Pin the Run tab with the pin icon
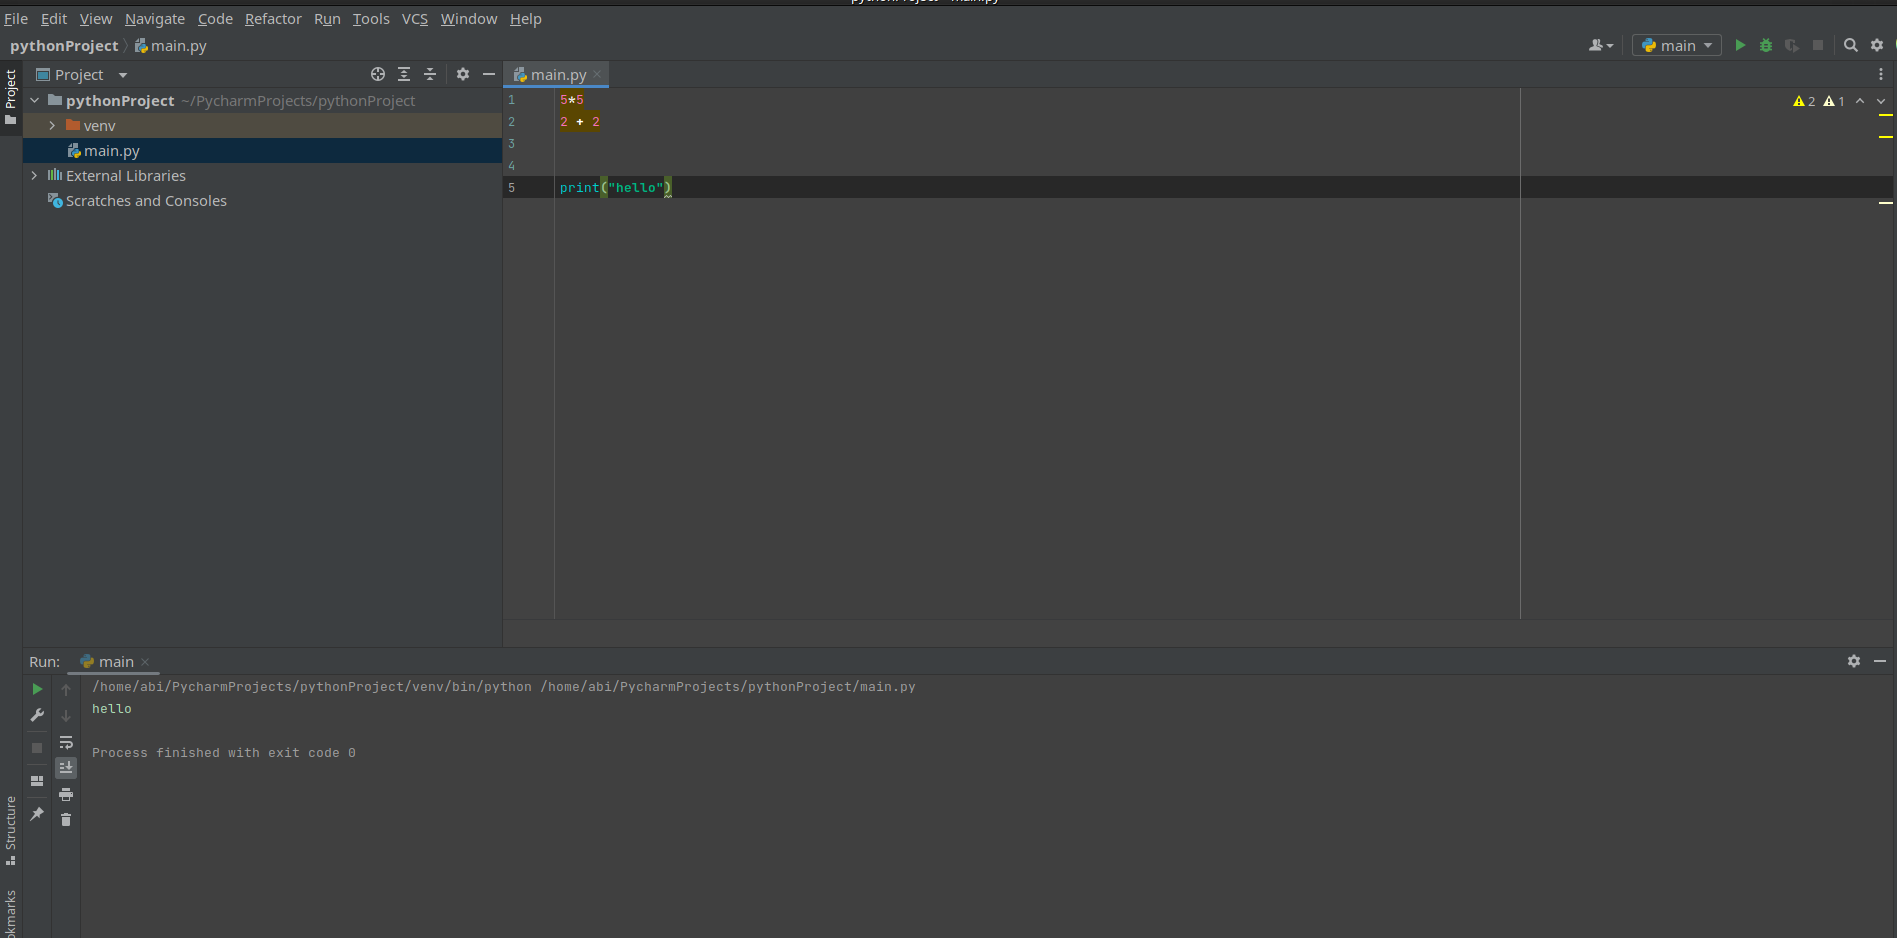 37,815
